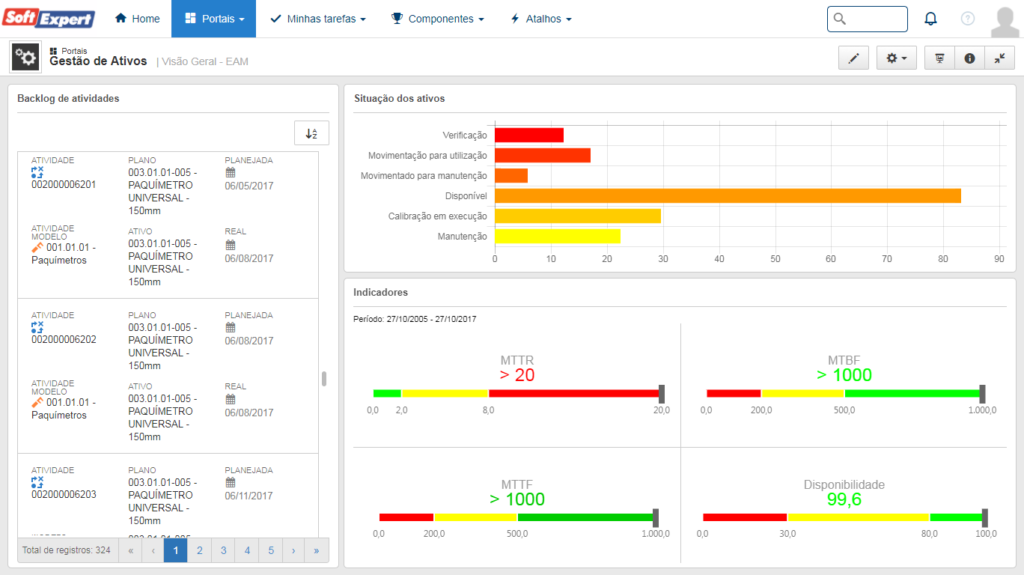Click the SoftExpert logo
This screenshot has width=1024, height=575.
tap(49, 19)
